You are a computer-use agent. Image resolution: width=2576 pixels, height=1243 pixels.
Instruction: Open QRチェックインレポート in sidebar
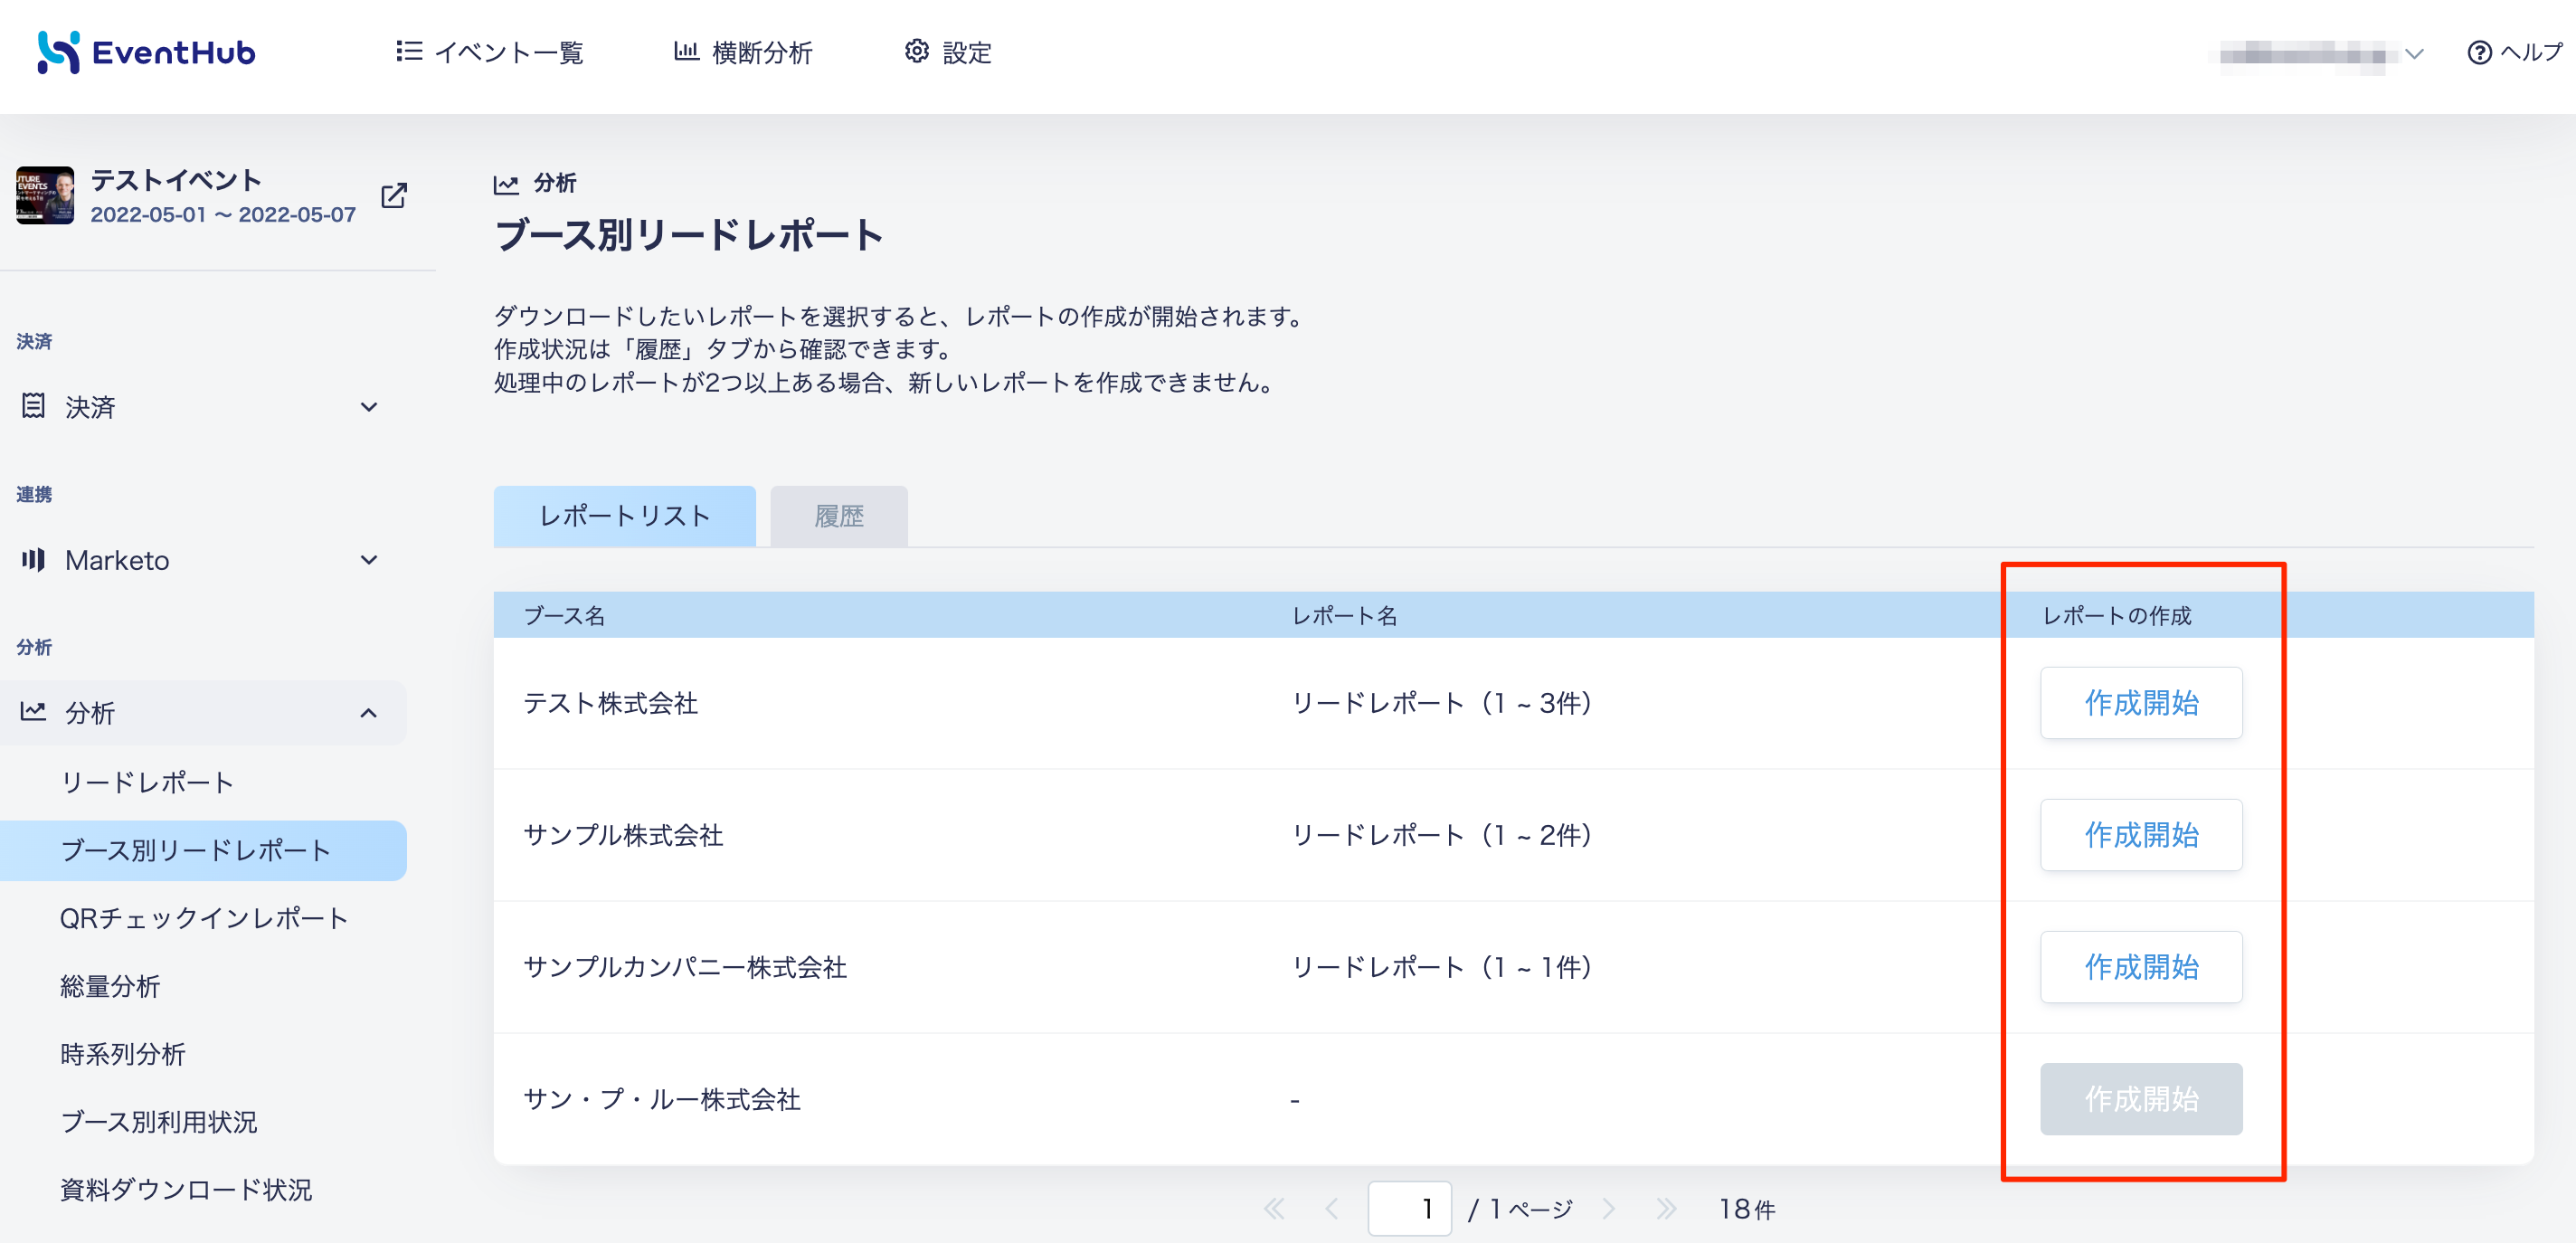tap(204, 918)
